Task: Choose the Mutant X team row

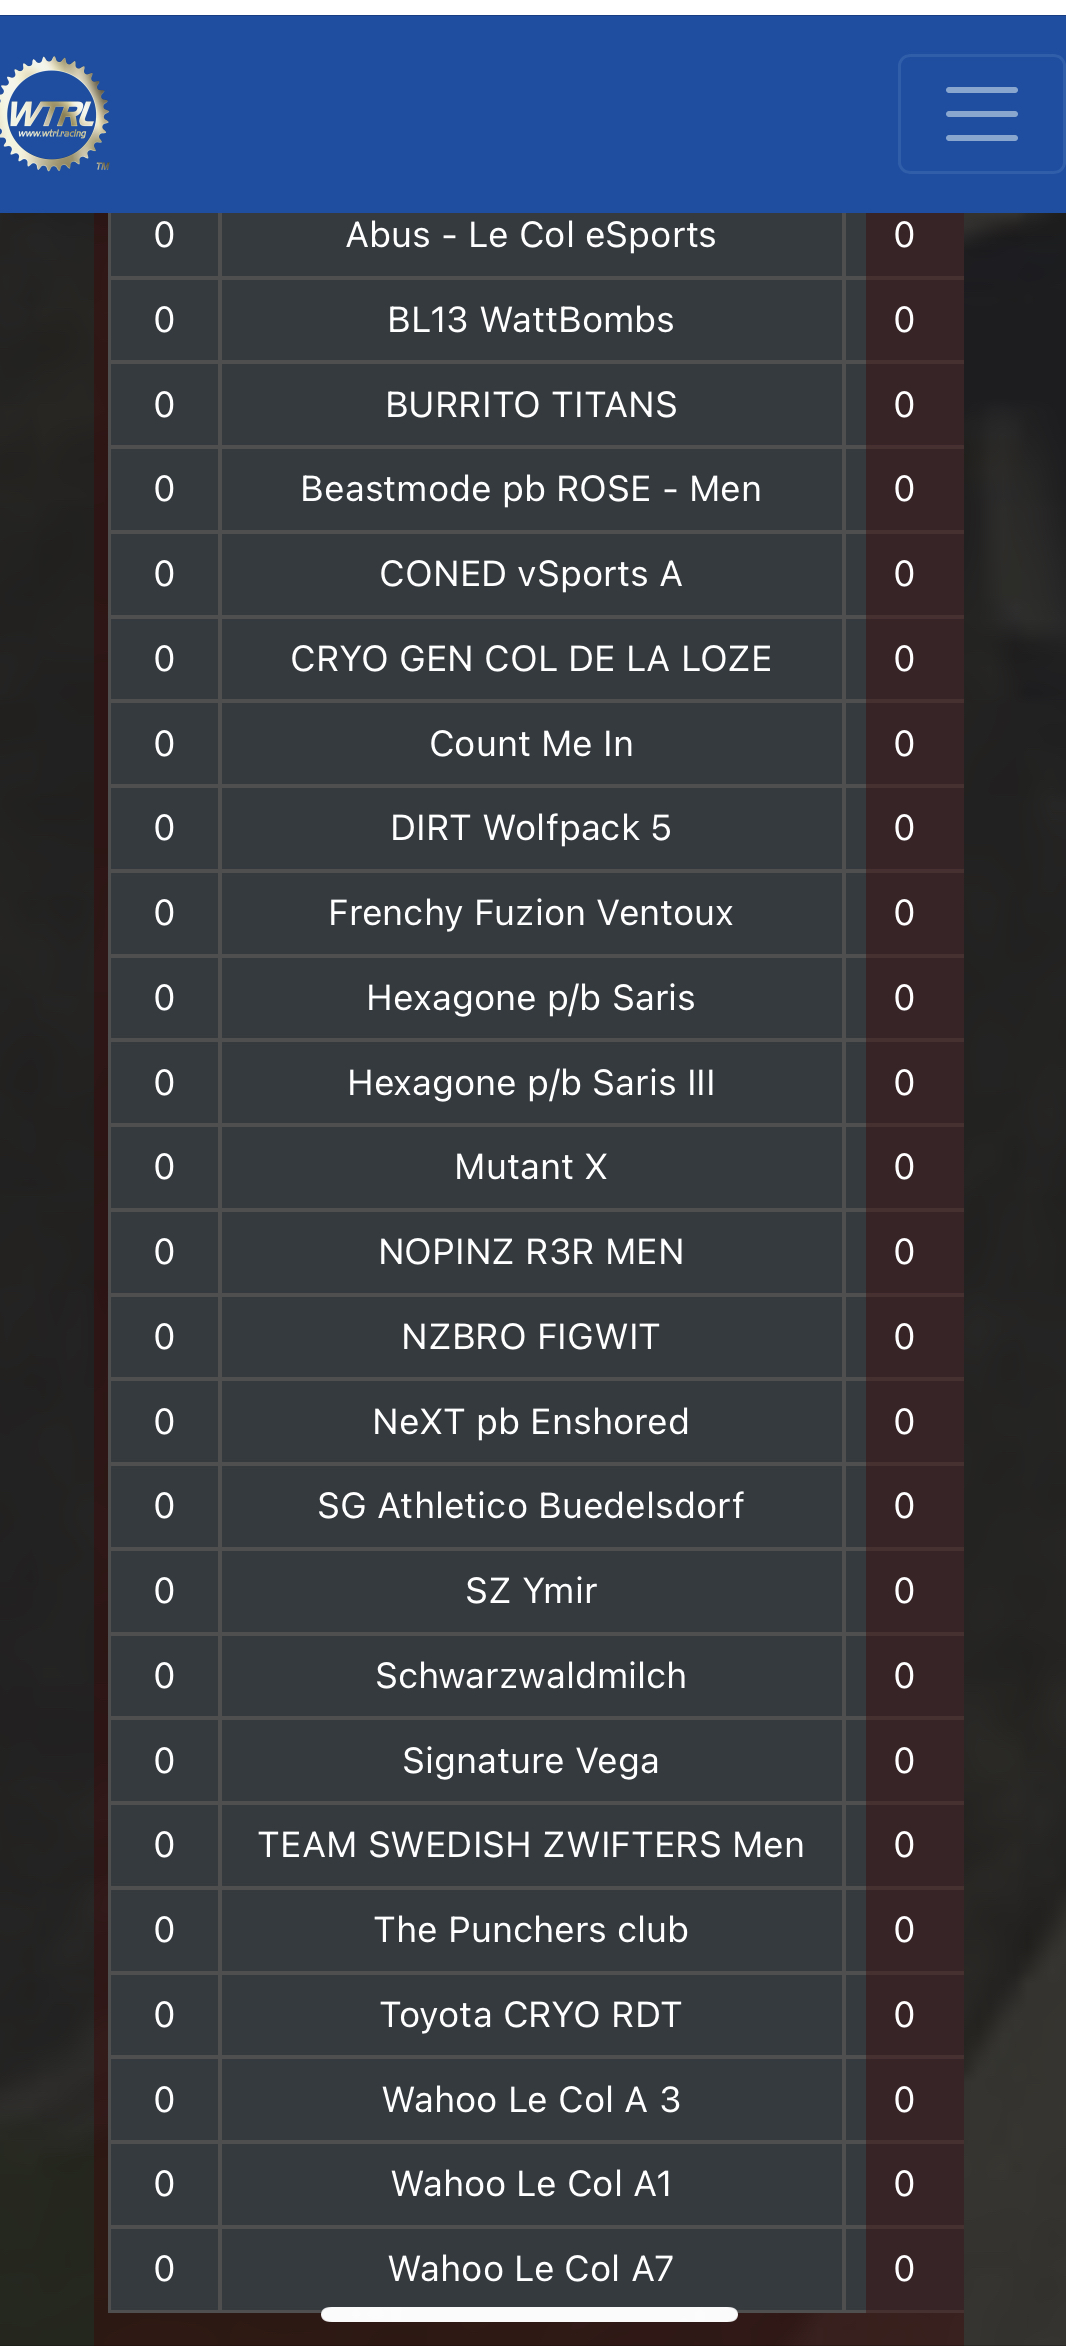Action: pos(536,1167)
